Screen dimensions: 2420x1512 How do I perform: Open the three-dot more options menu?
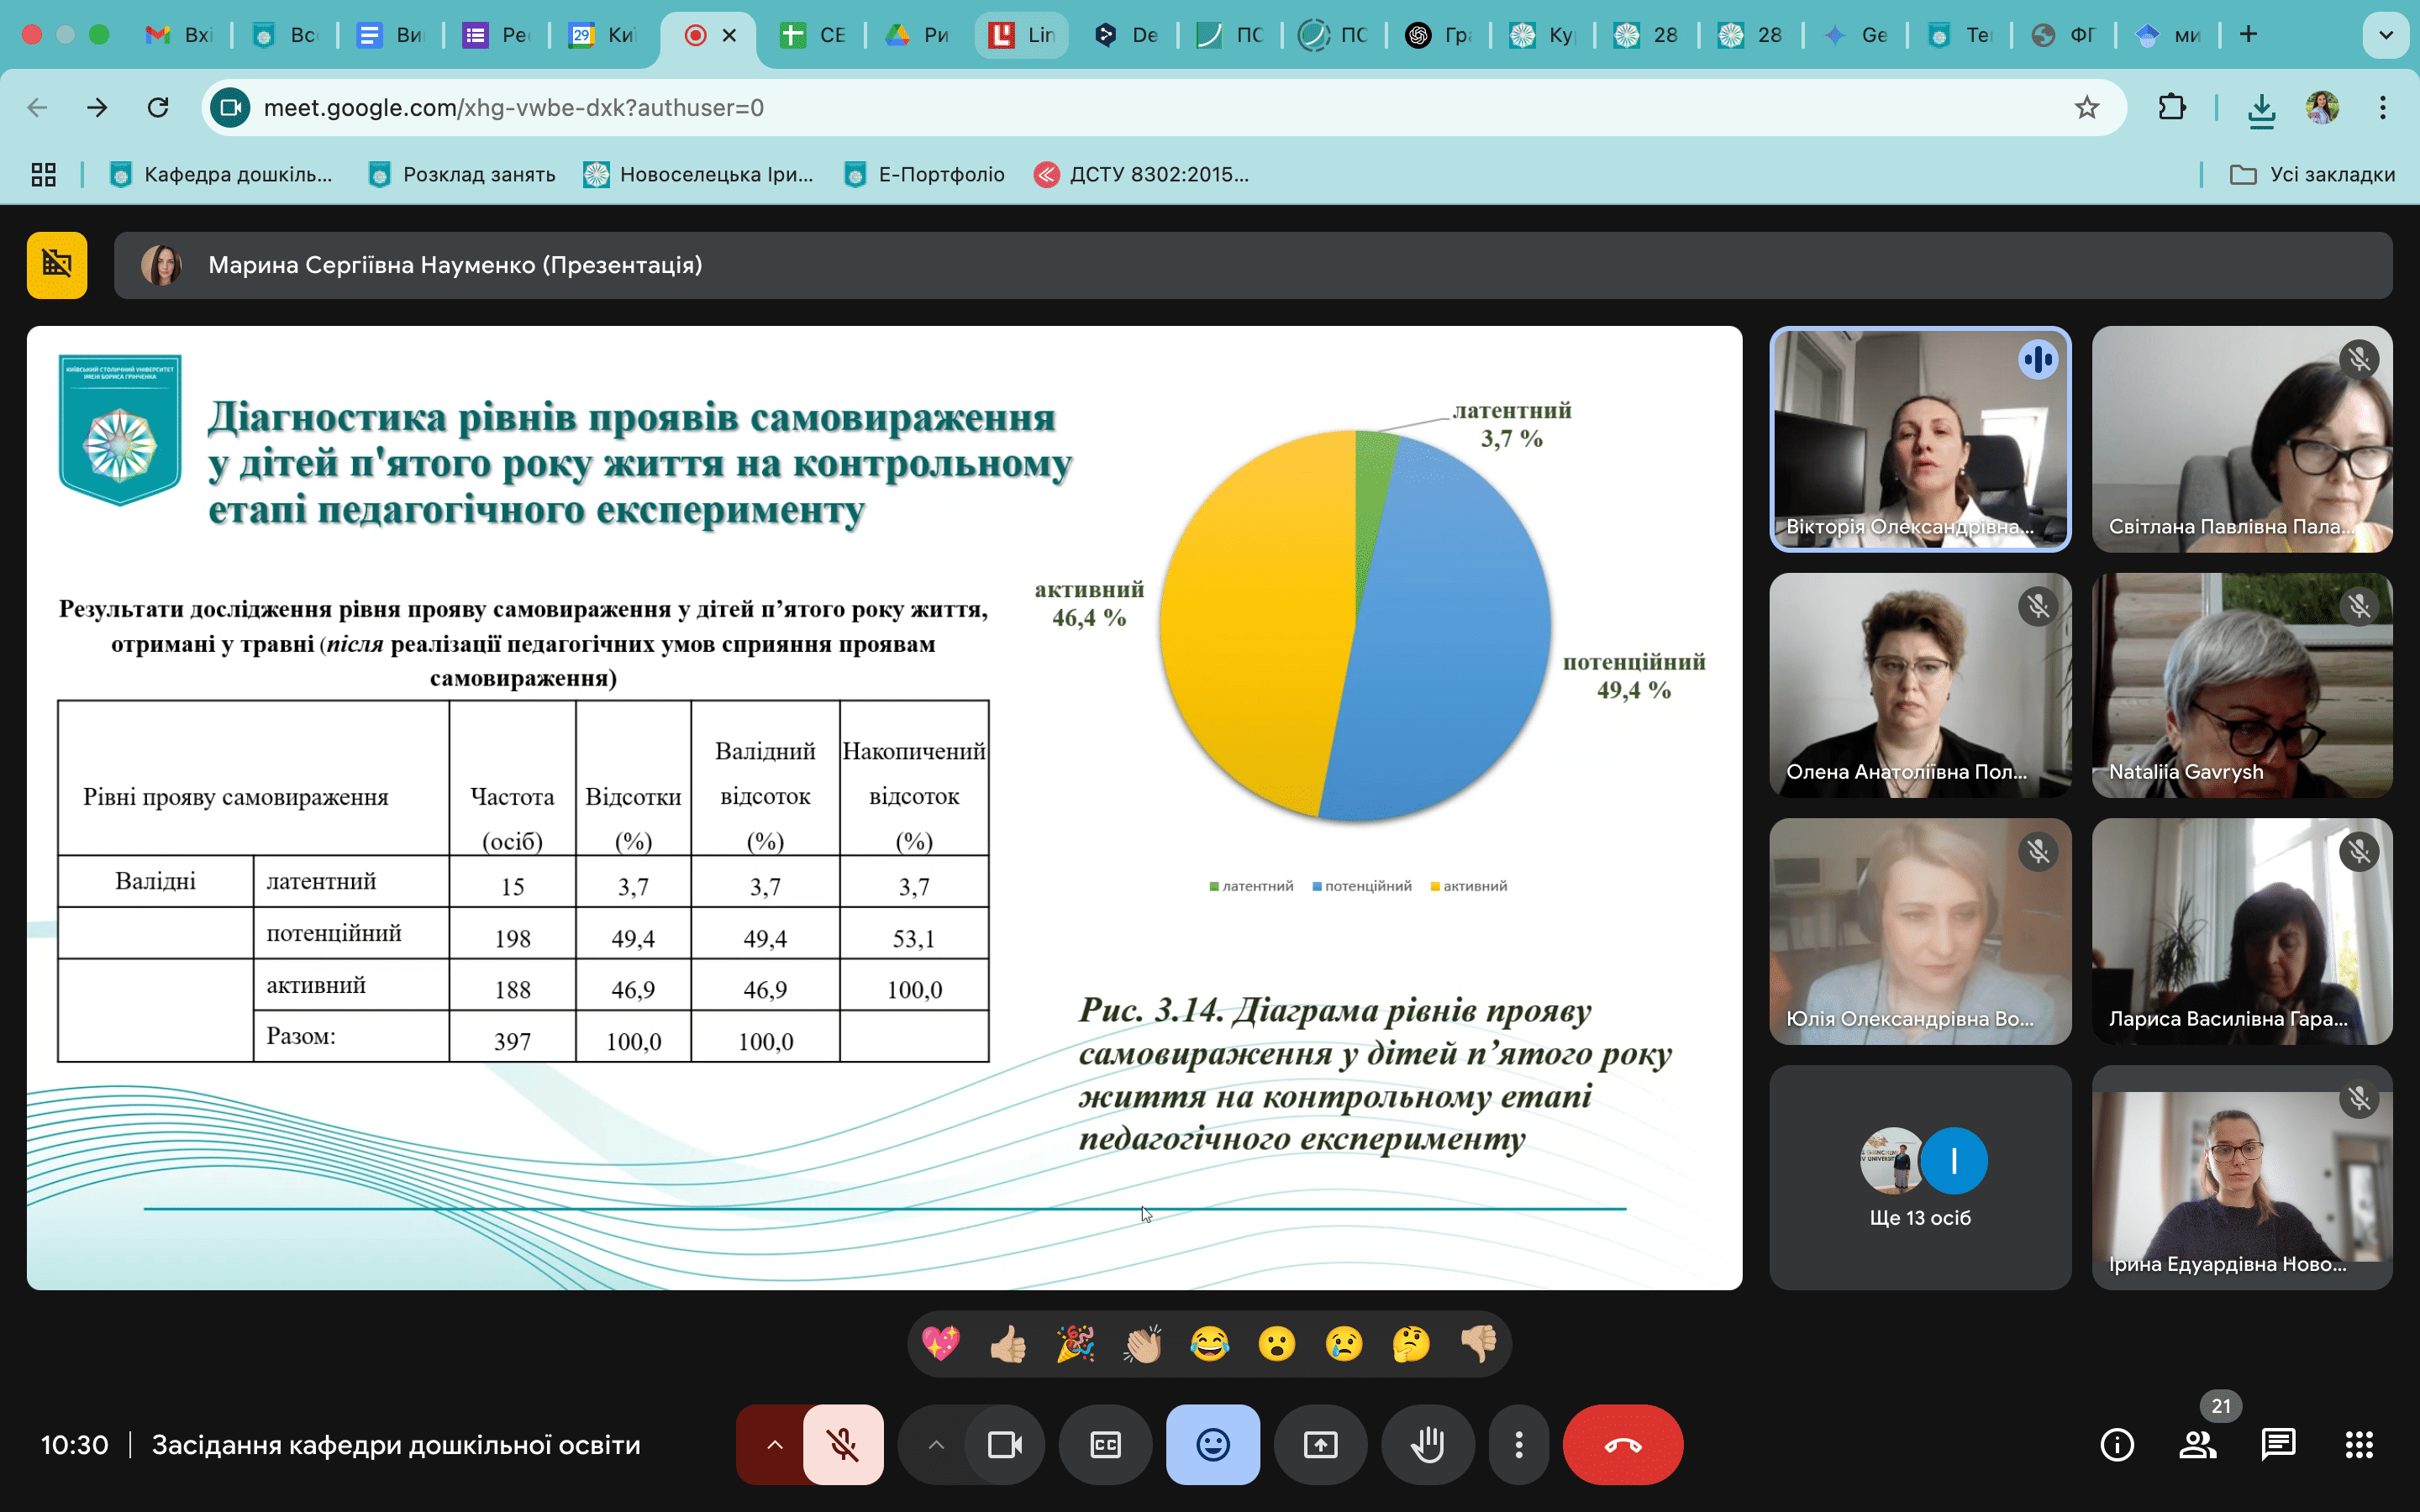tap(1518, 1444)
